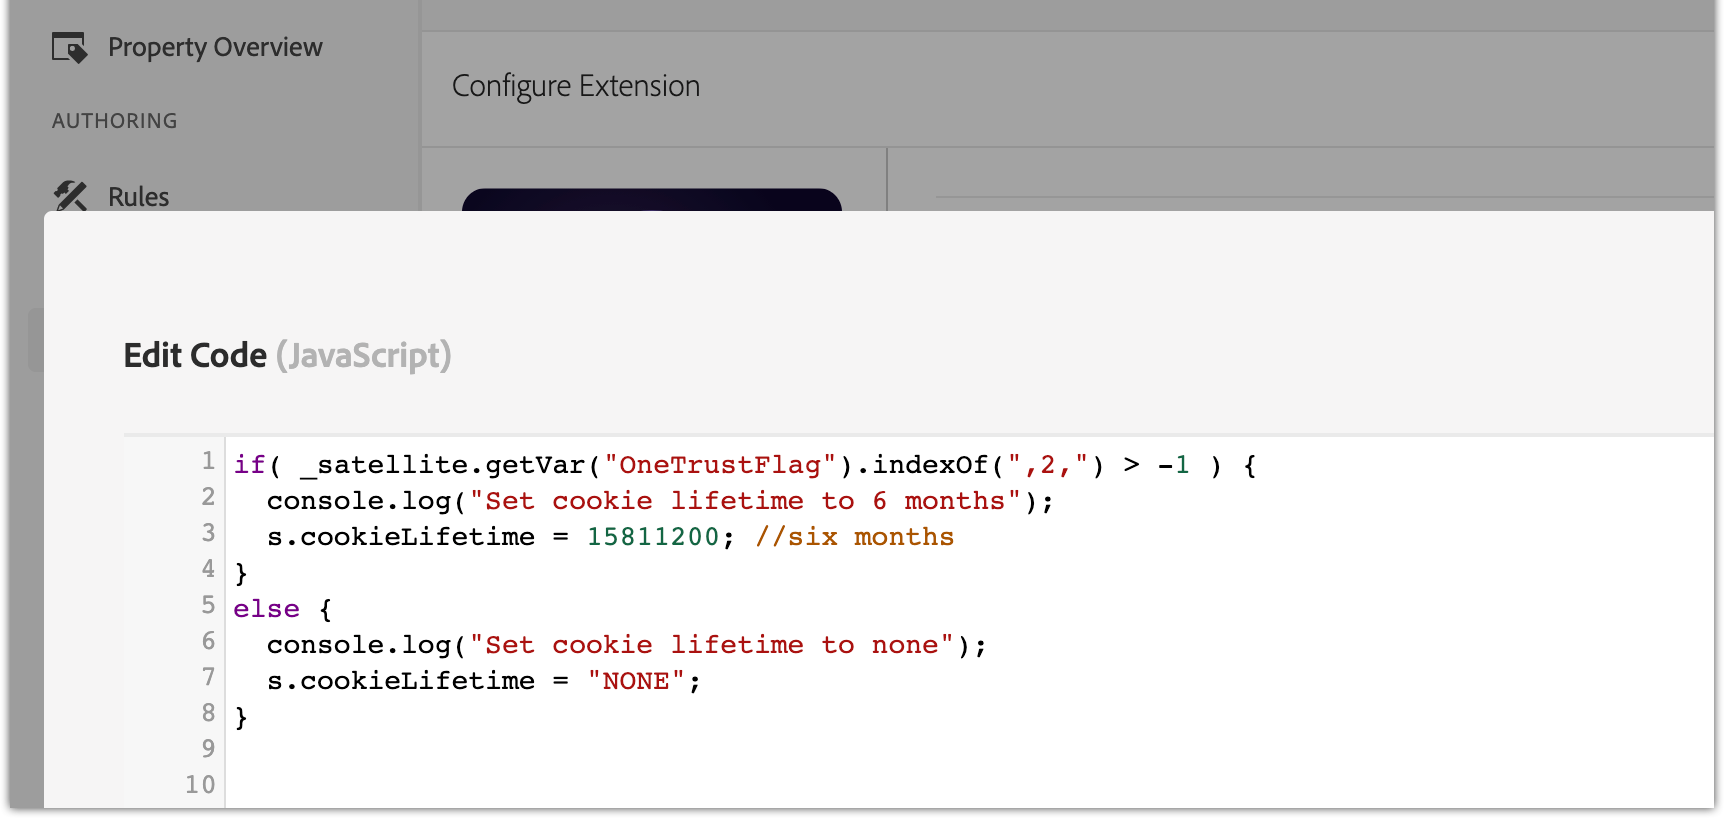The height and width of the screenshot is (818, 1724).
Task: Click the //six months comment
Action: coord(854,537)
